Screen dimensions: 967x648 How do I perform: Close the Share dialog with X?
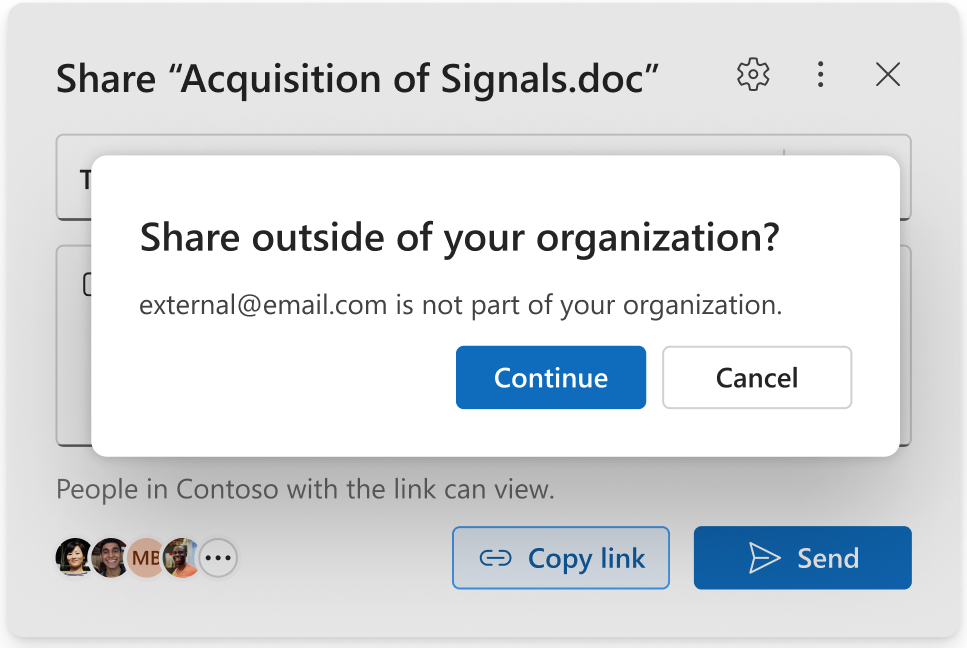point(887,75)
